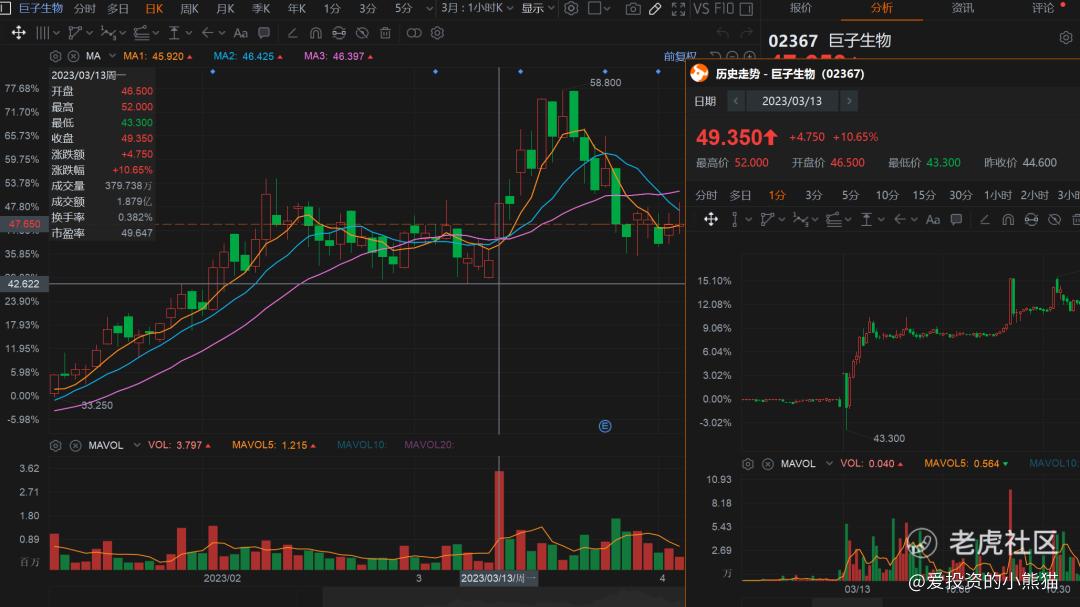This screenshot has width=1080, height=607.
Task: Toggle magnet snap mode in main toolbar
Action: [315, 32]
